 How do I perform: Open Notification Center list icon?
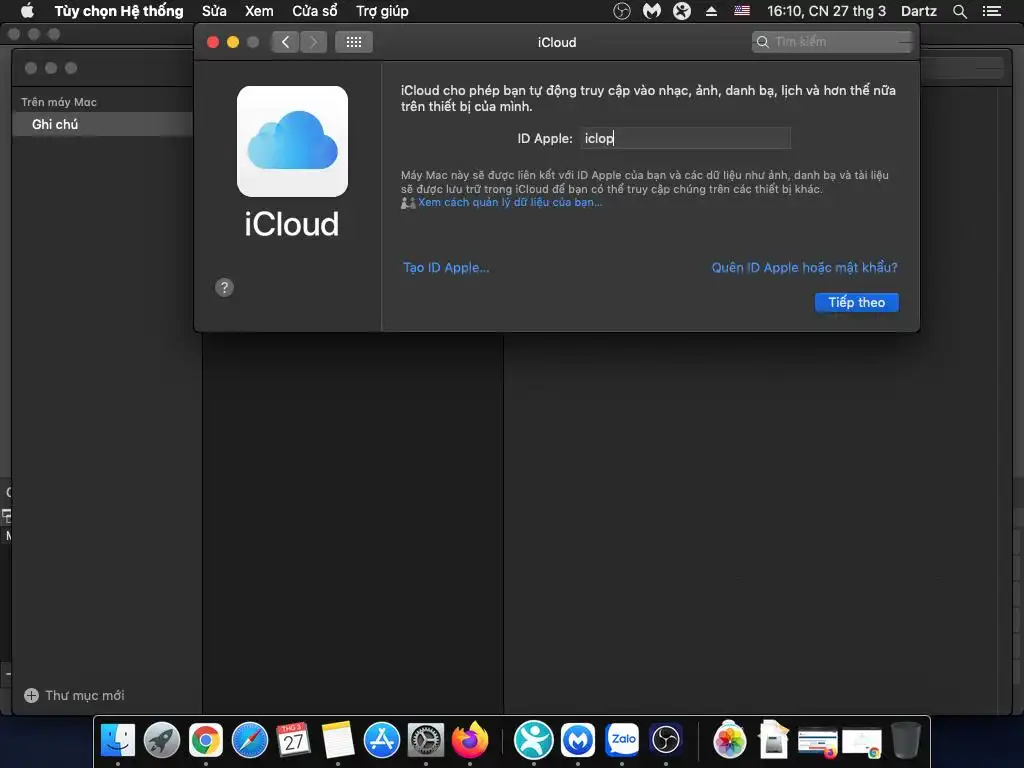991,11
